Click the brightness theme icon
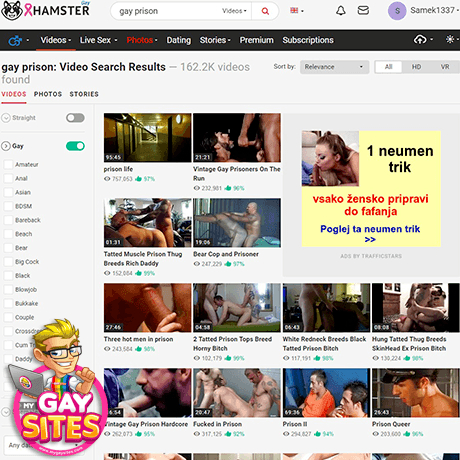 [450, 39]
